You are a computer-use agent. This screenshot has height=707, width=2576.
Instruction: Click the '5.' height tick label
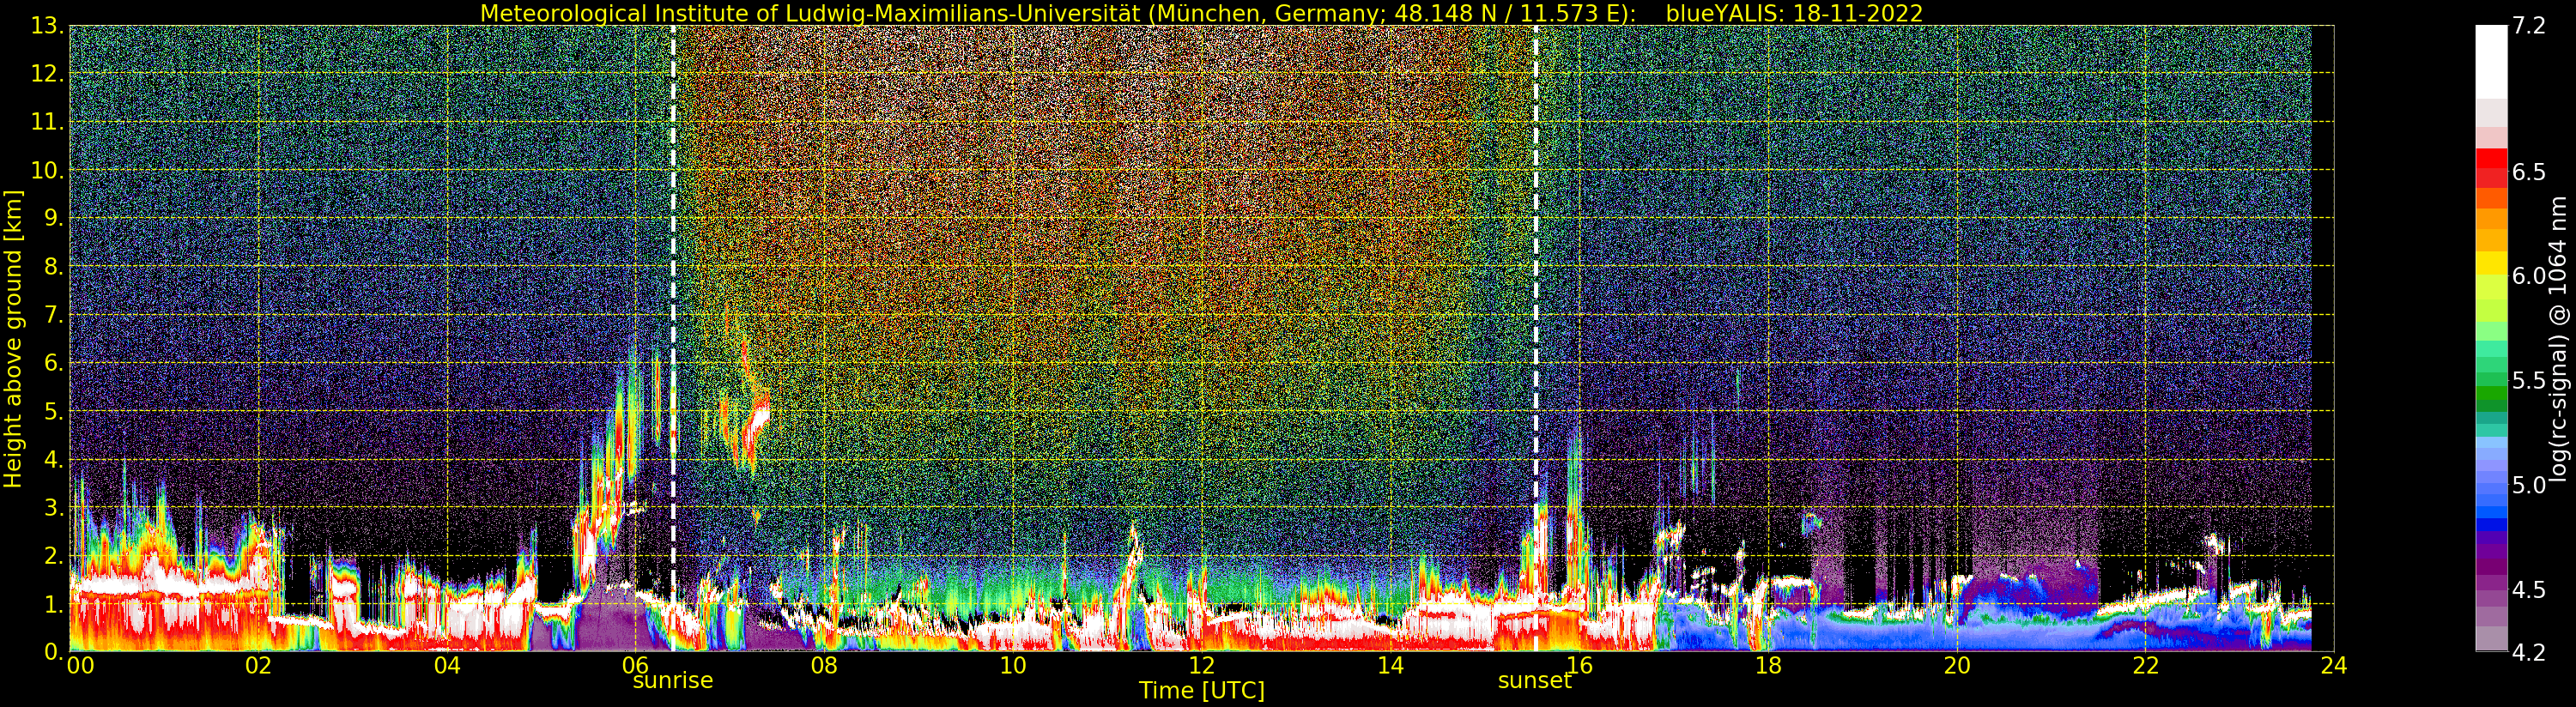[x=54, y=411]
